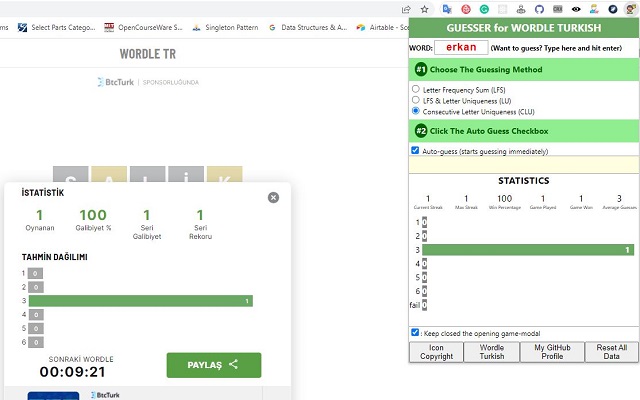The height and width of the screenshot is (400, 640).
Task: Click the #1 badge in Choose Guessing Method
Action: (x=421, y=69)
